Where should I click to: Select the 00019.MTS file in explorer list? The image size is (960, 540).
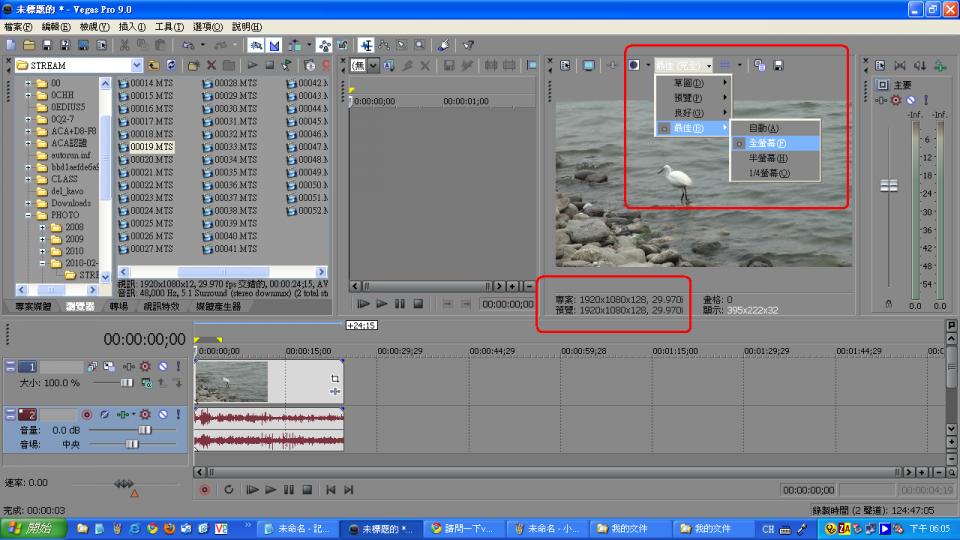(151, 147)
